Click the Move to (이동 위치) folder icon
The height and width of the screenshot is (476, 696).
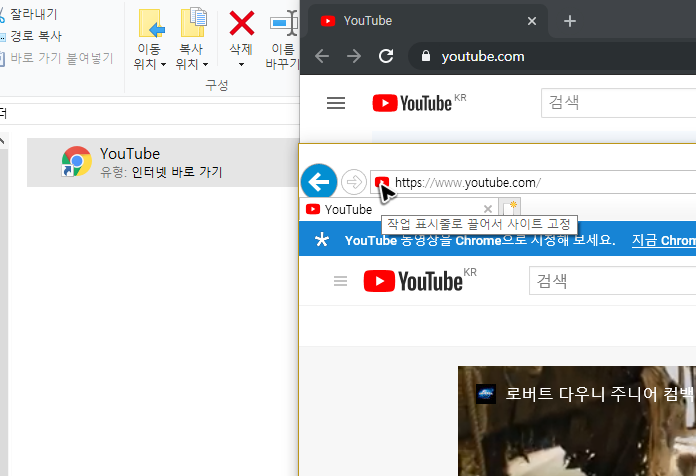(x=151, y=23)
